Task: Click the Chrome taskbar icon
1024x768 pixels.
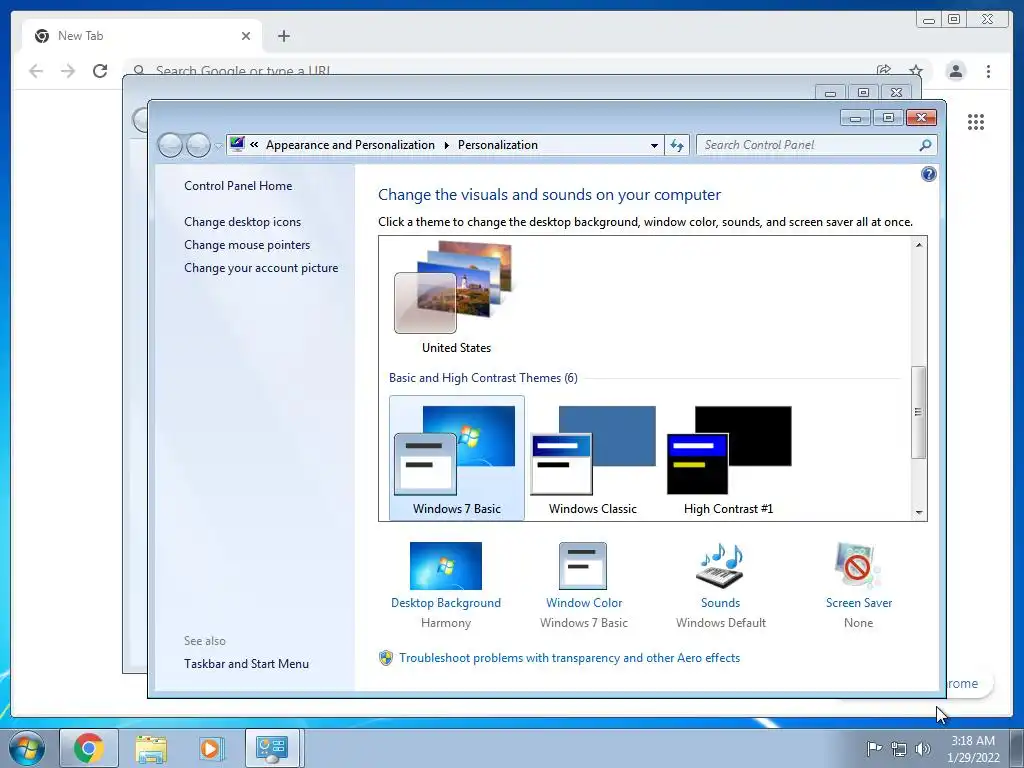Action: (89, 748)
